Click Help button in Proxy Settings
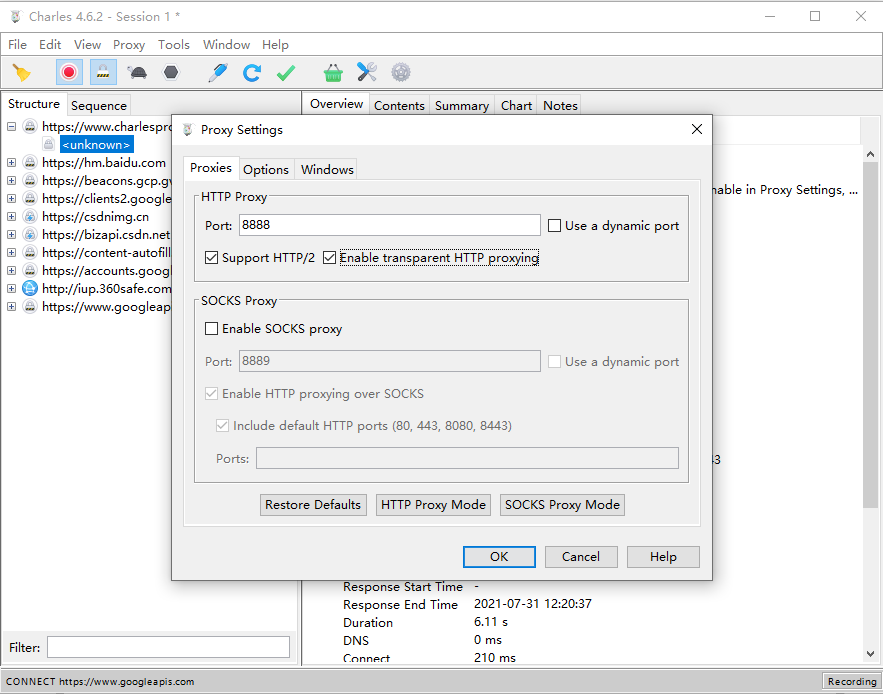 click(663, 557)
